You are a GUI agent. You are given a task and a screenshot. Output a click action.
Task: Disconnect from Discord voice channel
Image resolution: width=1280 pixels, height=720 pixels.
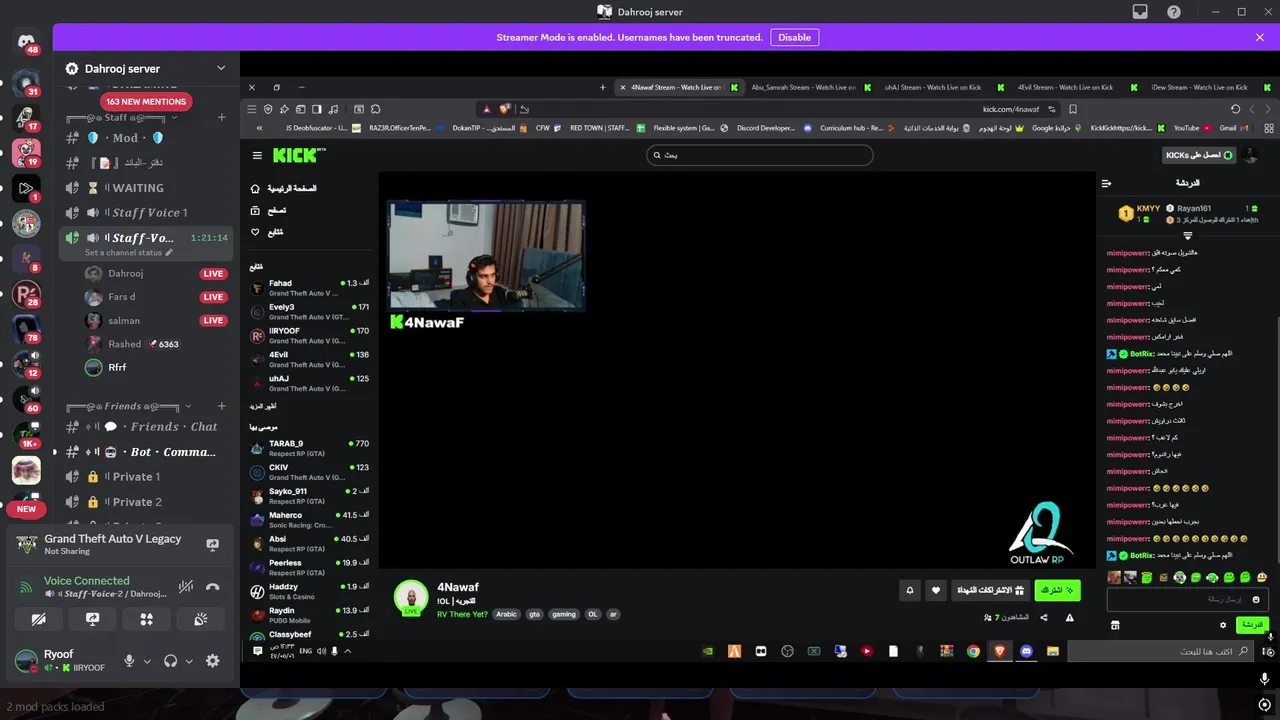(212, 587)
